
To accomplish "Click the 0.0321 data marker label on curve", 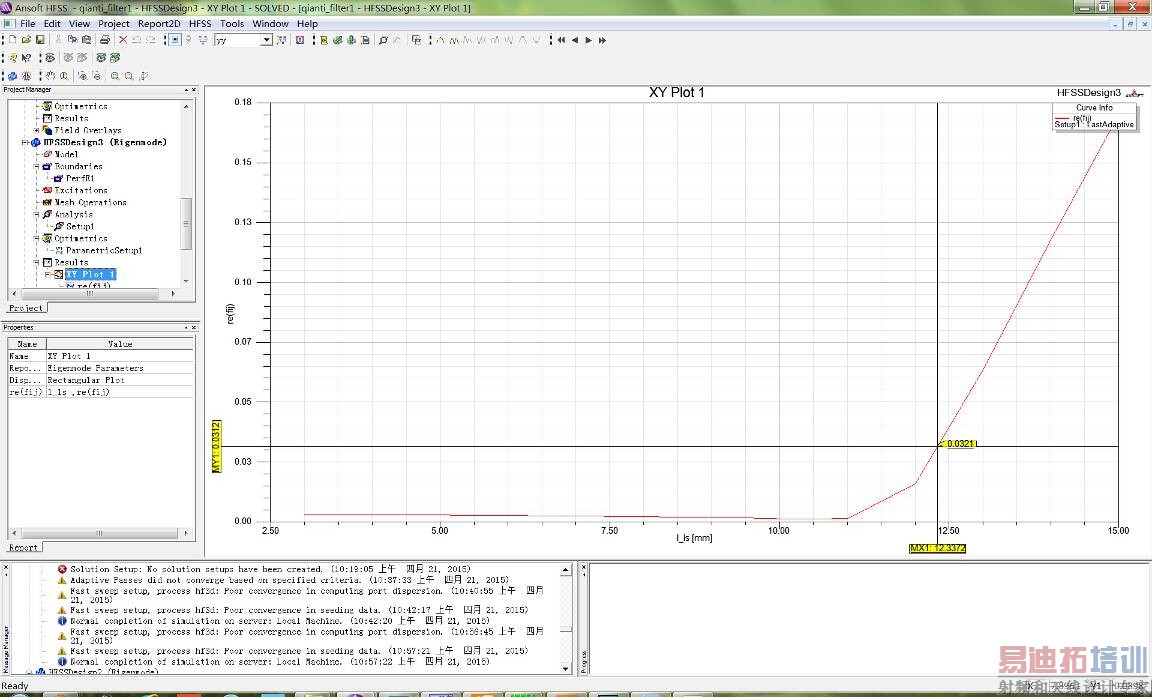I will pyautogui.click(x=959, y=444).
